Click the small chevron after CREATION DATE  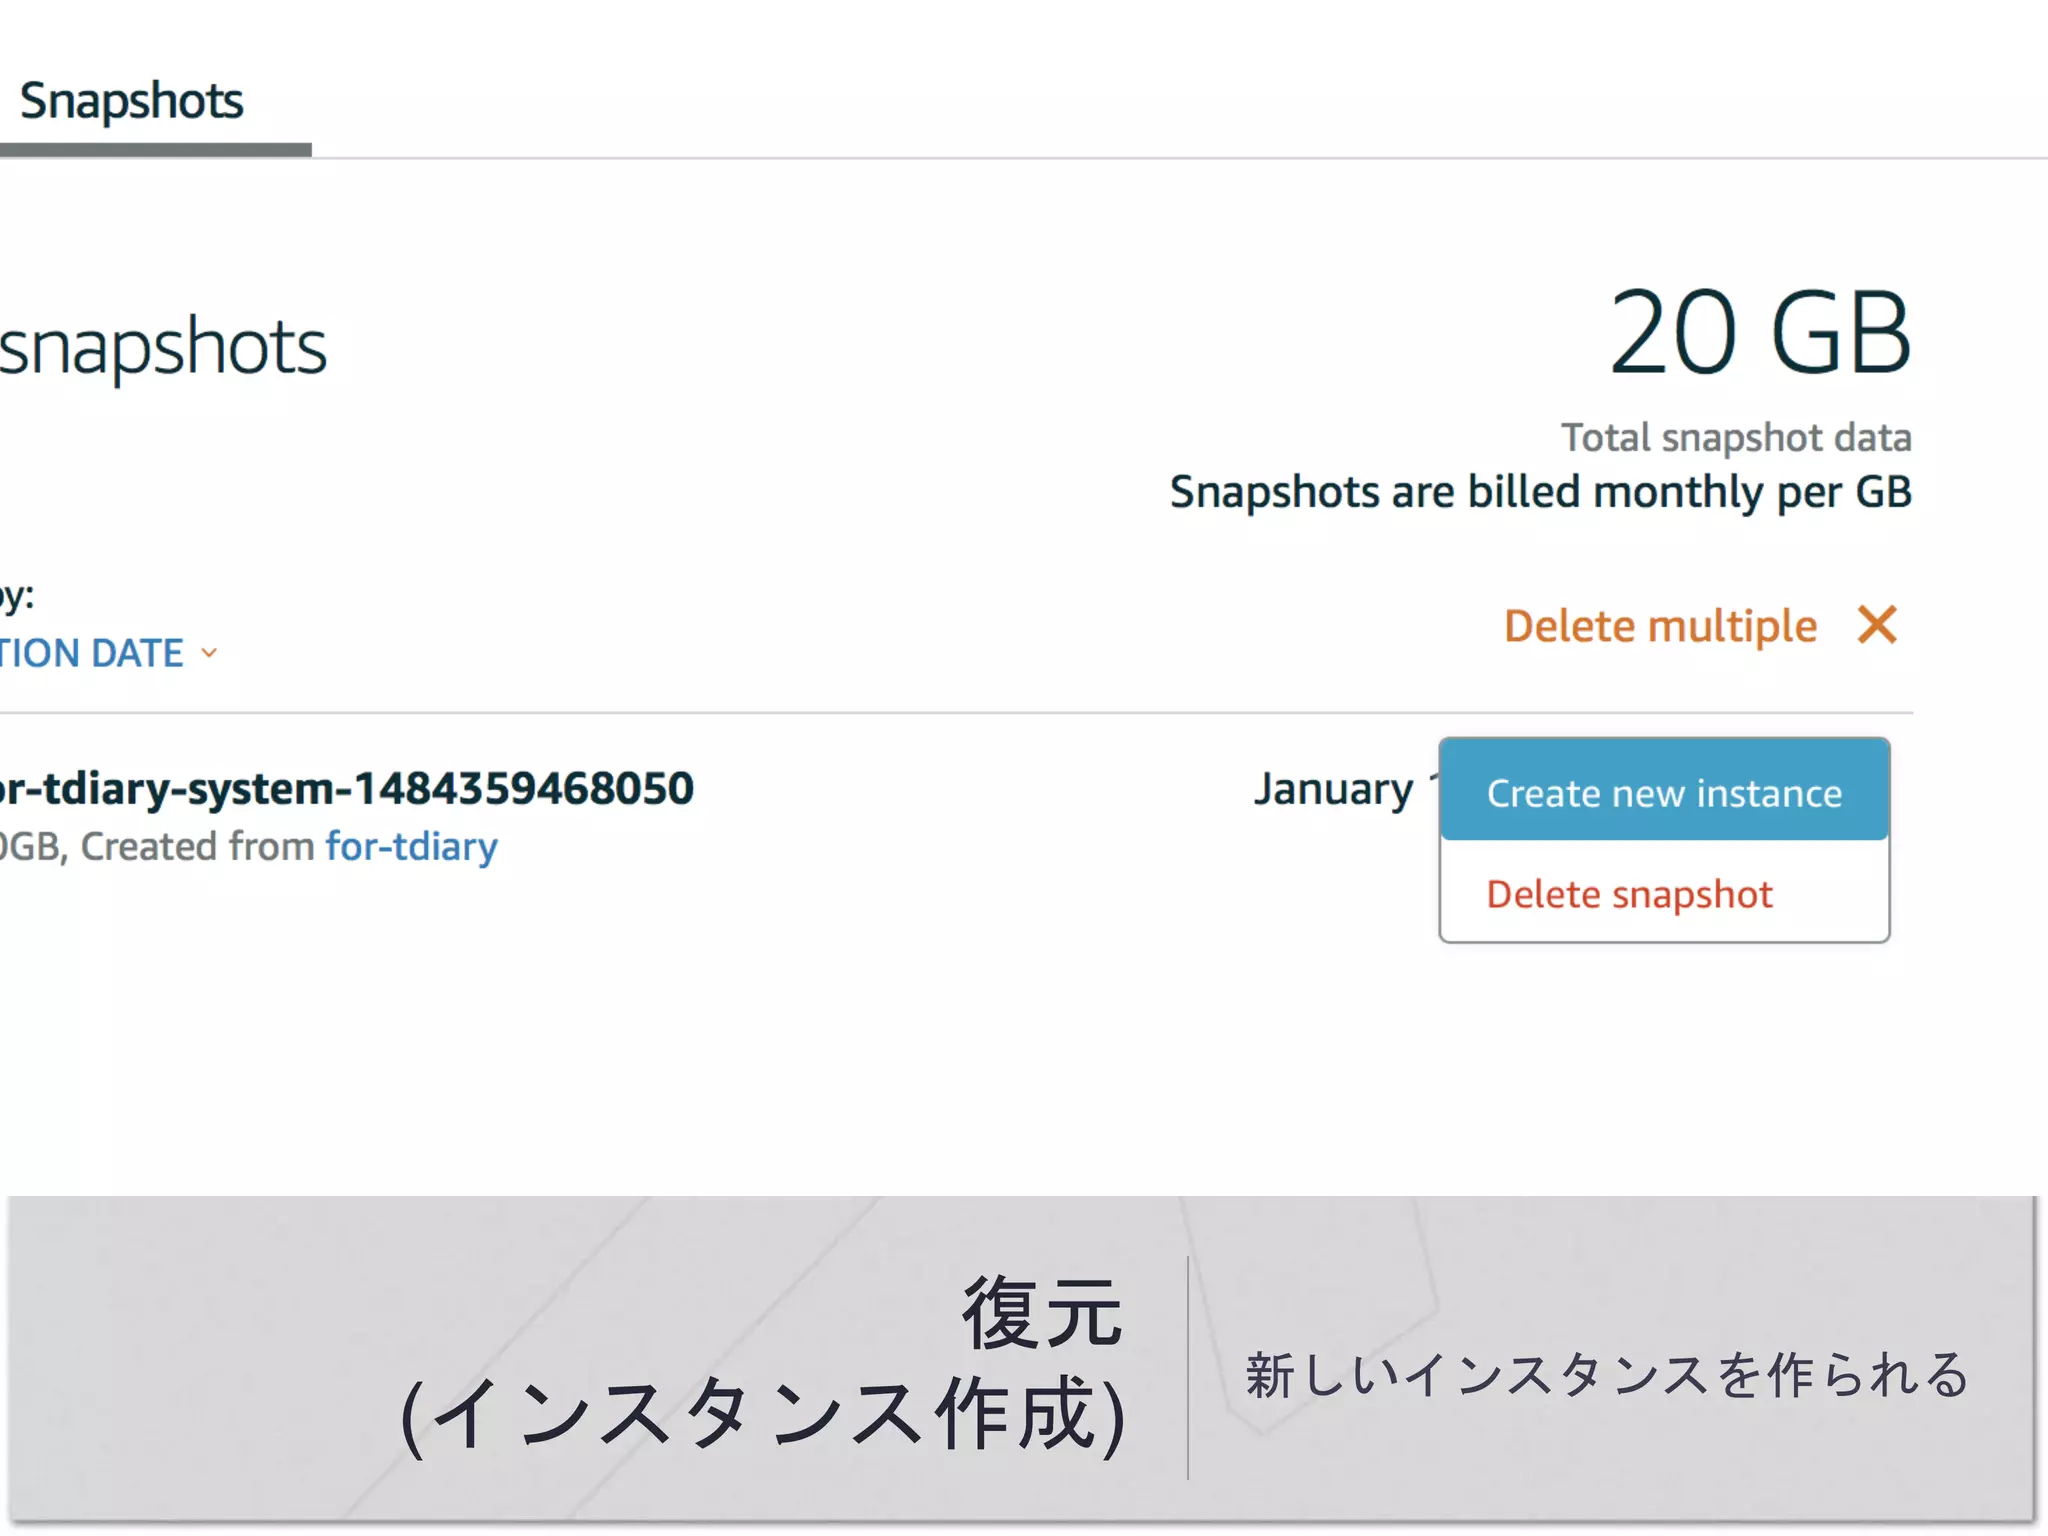pyautogui.click(x=209, y=654)
